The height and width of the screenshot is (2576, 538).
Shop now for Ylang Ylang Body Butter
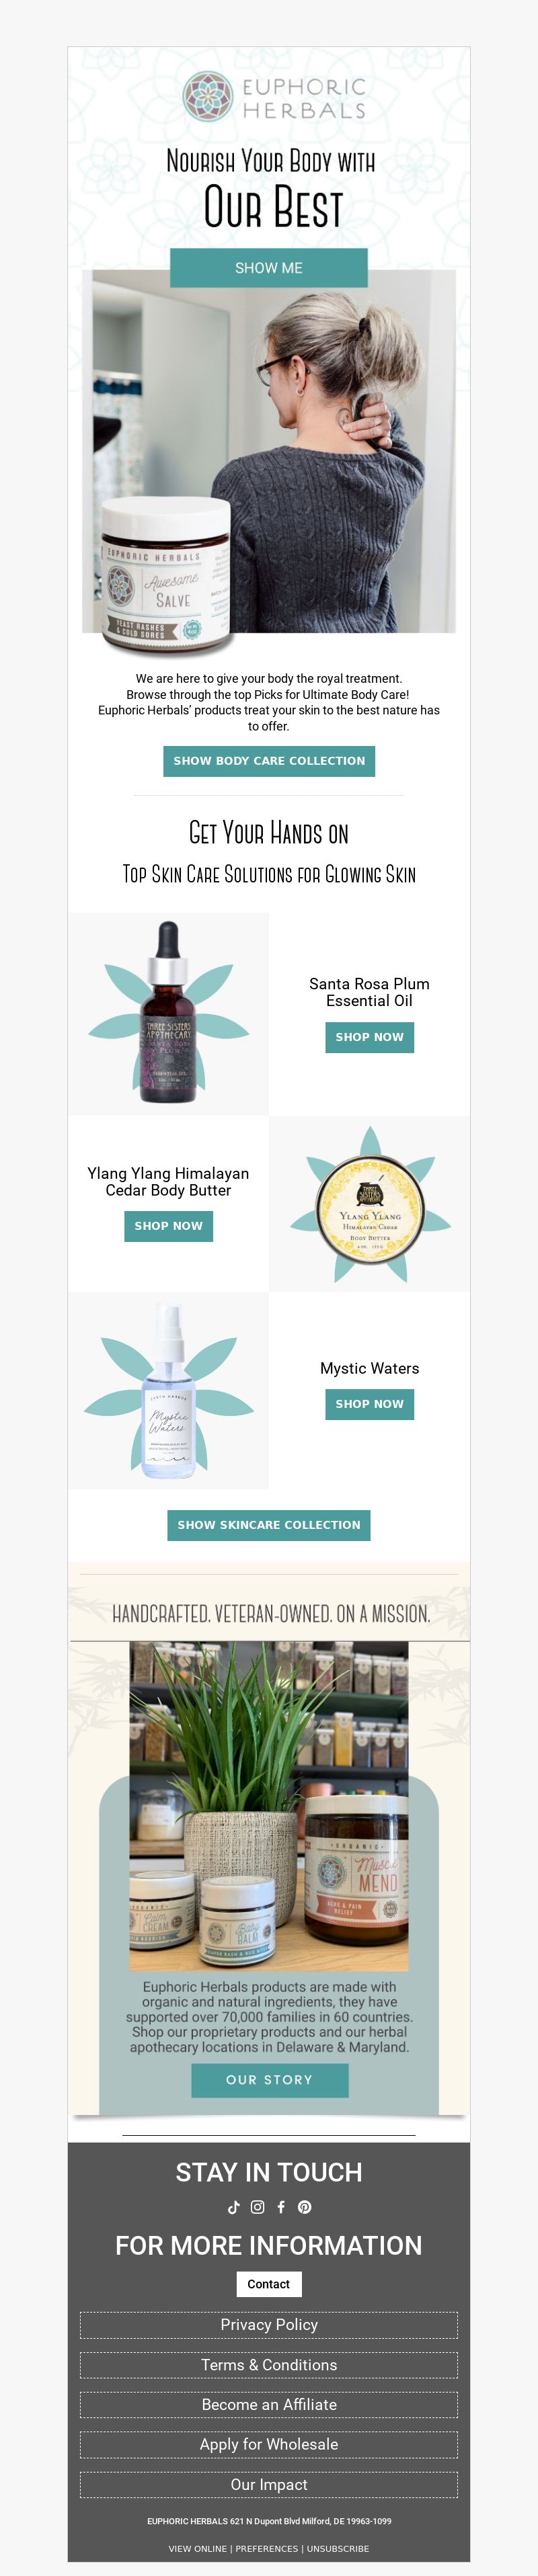(x=168, y=1226)
